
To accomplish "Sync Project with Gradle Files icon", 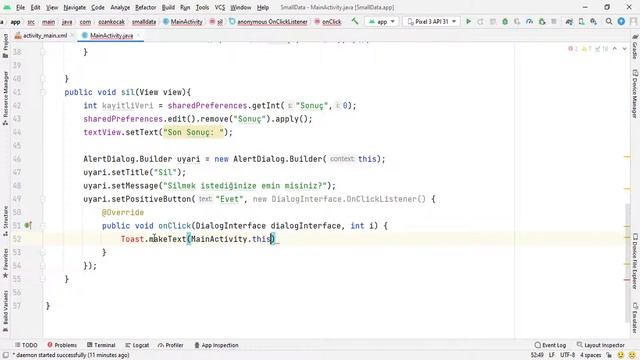I will coord(569,21).
